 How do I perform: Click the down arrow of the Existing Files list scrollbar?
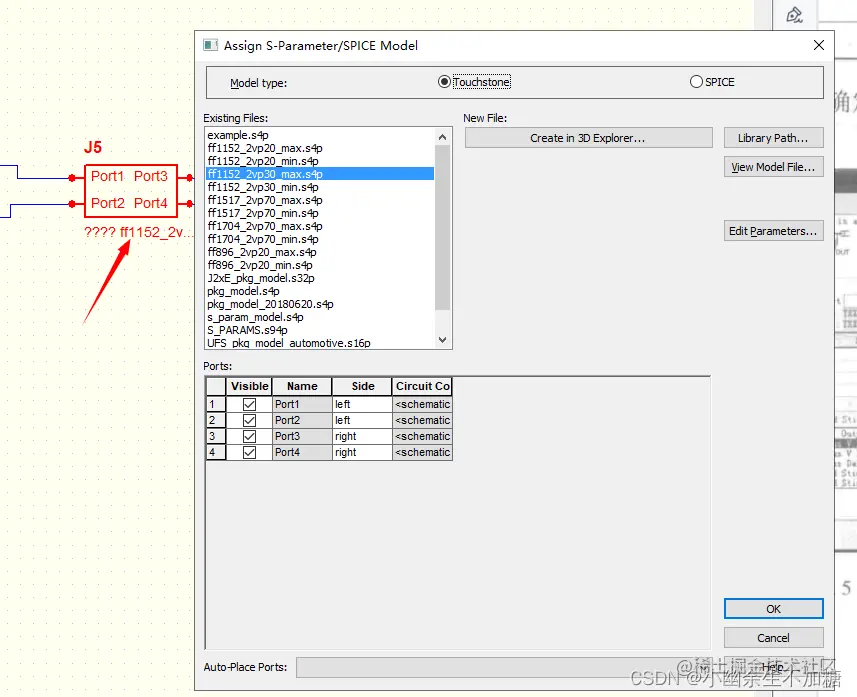(443, 340)
